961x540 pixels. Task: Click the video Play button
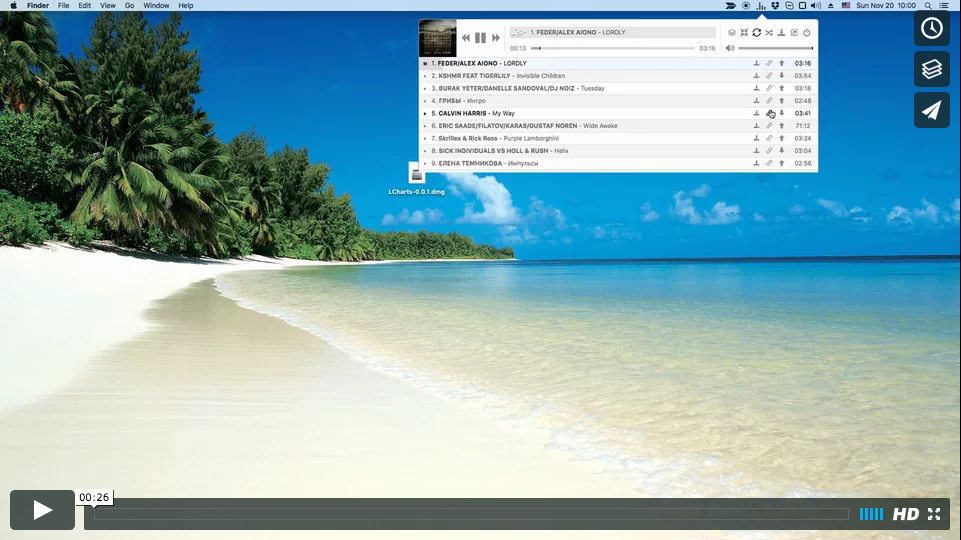[x=42, y=510]
